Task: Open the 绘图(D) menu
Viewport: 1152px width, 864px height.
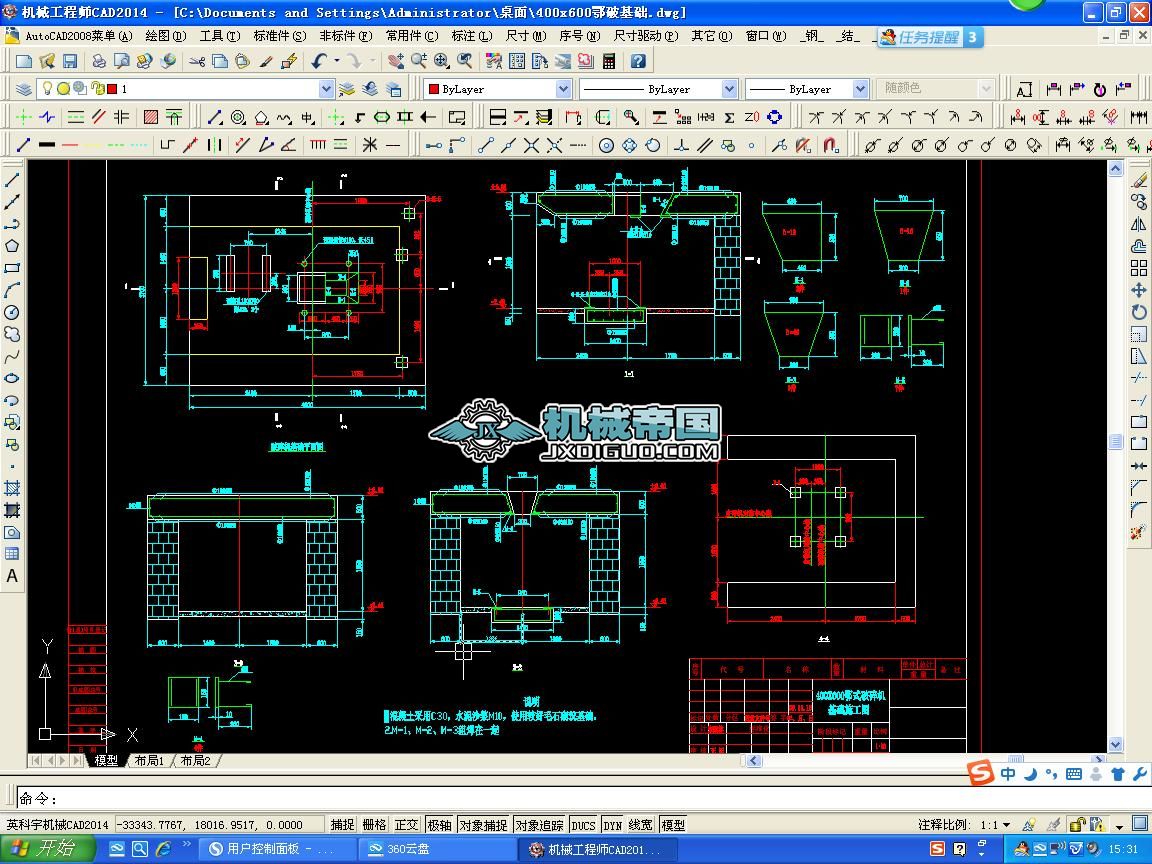Action: [165, 35]
